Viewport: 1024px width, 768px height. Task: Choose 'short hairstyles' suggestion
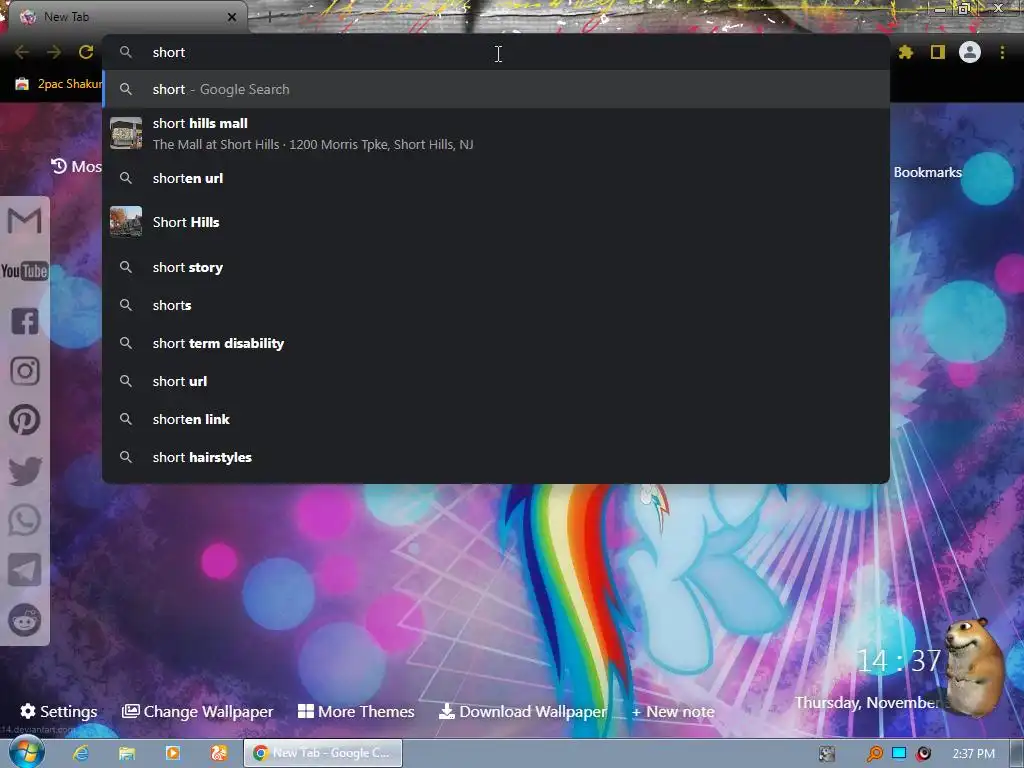click(x=496, y=457)
